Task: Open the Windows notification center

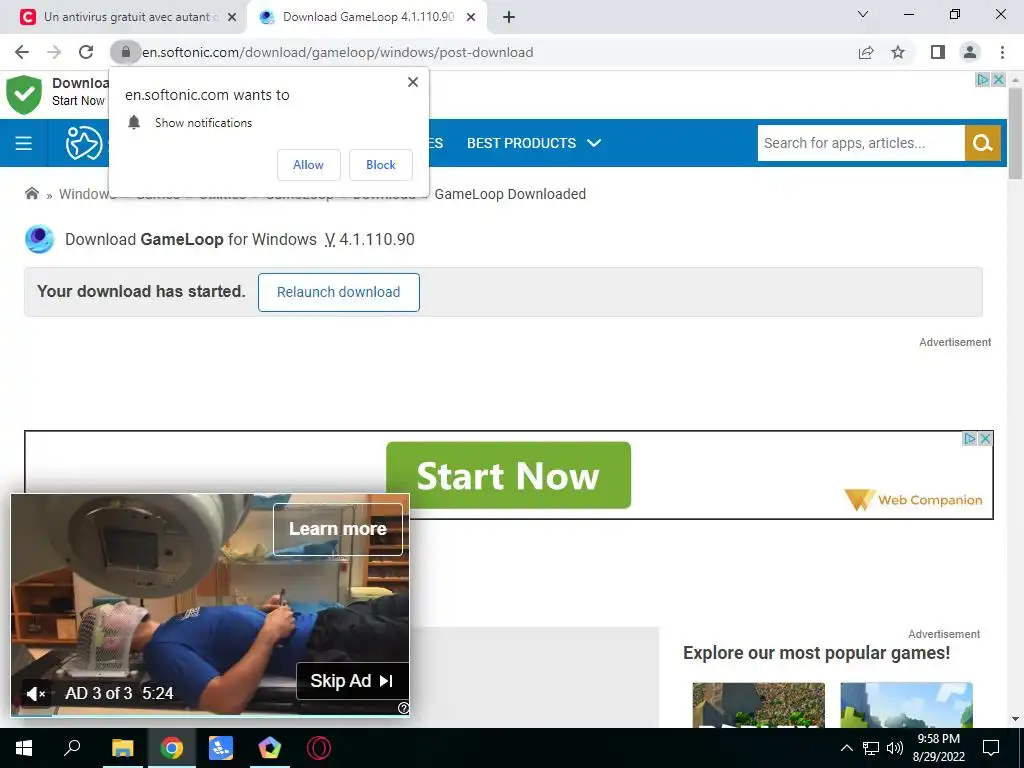Action: [991, 748]
